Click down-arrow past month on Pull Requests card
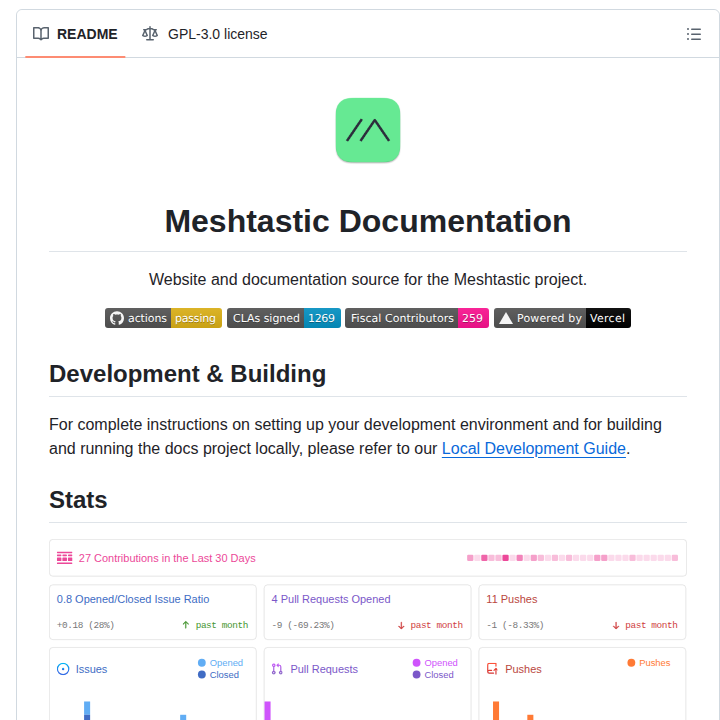Viewport: 720px width, 720px height. [430, 625]
